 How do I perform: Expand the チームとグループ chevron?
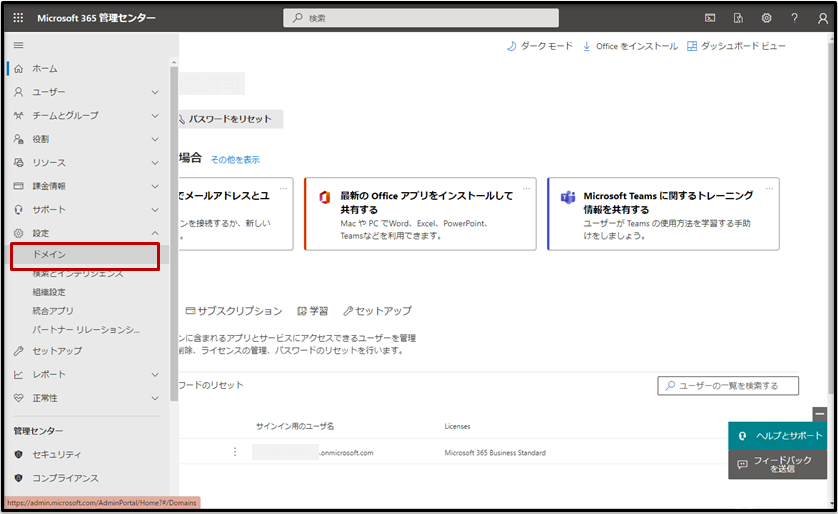point(155,116)
